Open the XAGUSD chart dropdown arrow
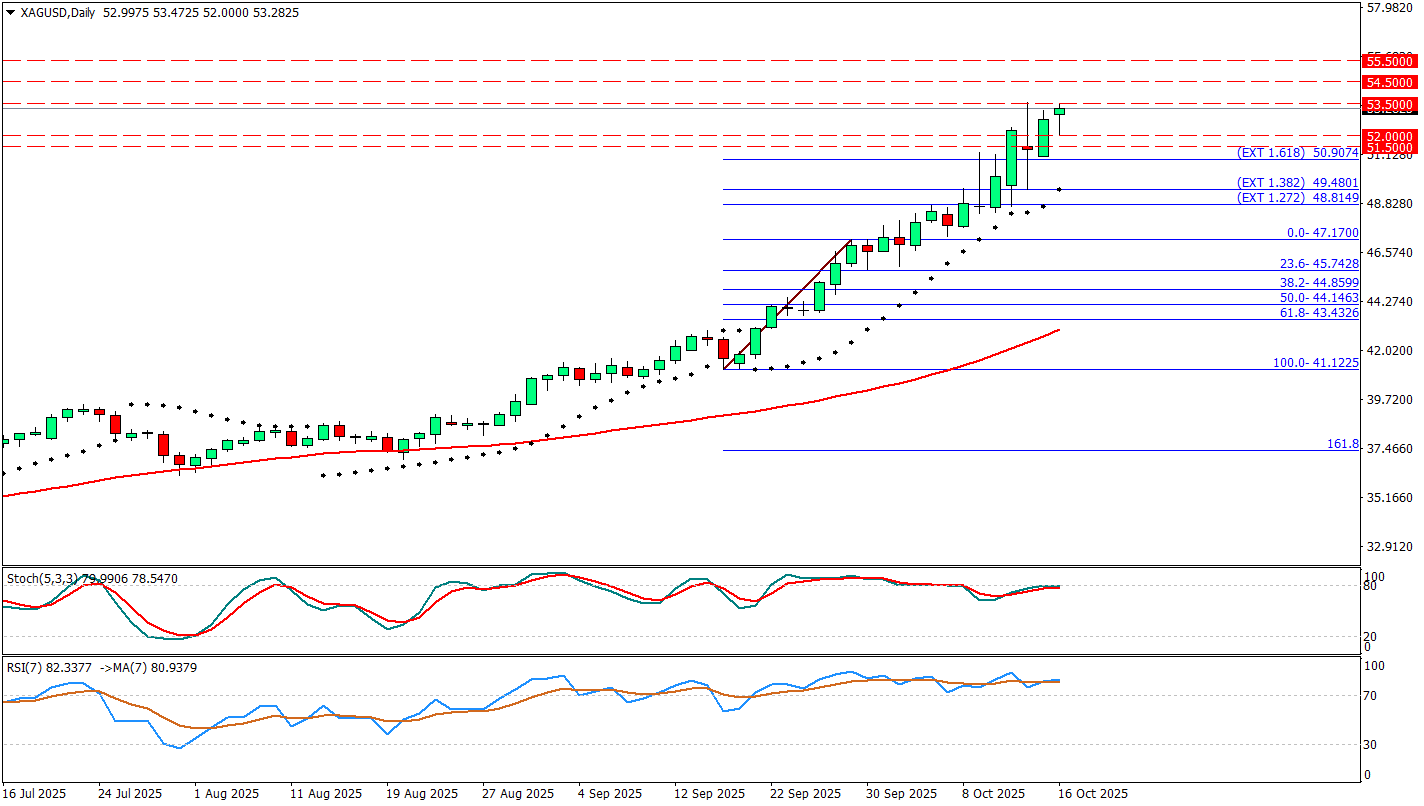Image resolution: width=1424 pixels, height=806 pixels. click(x=10, y=13)
